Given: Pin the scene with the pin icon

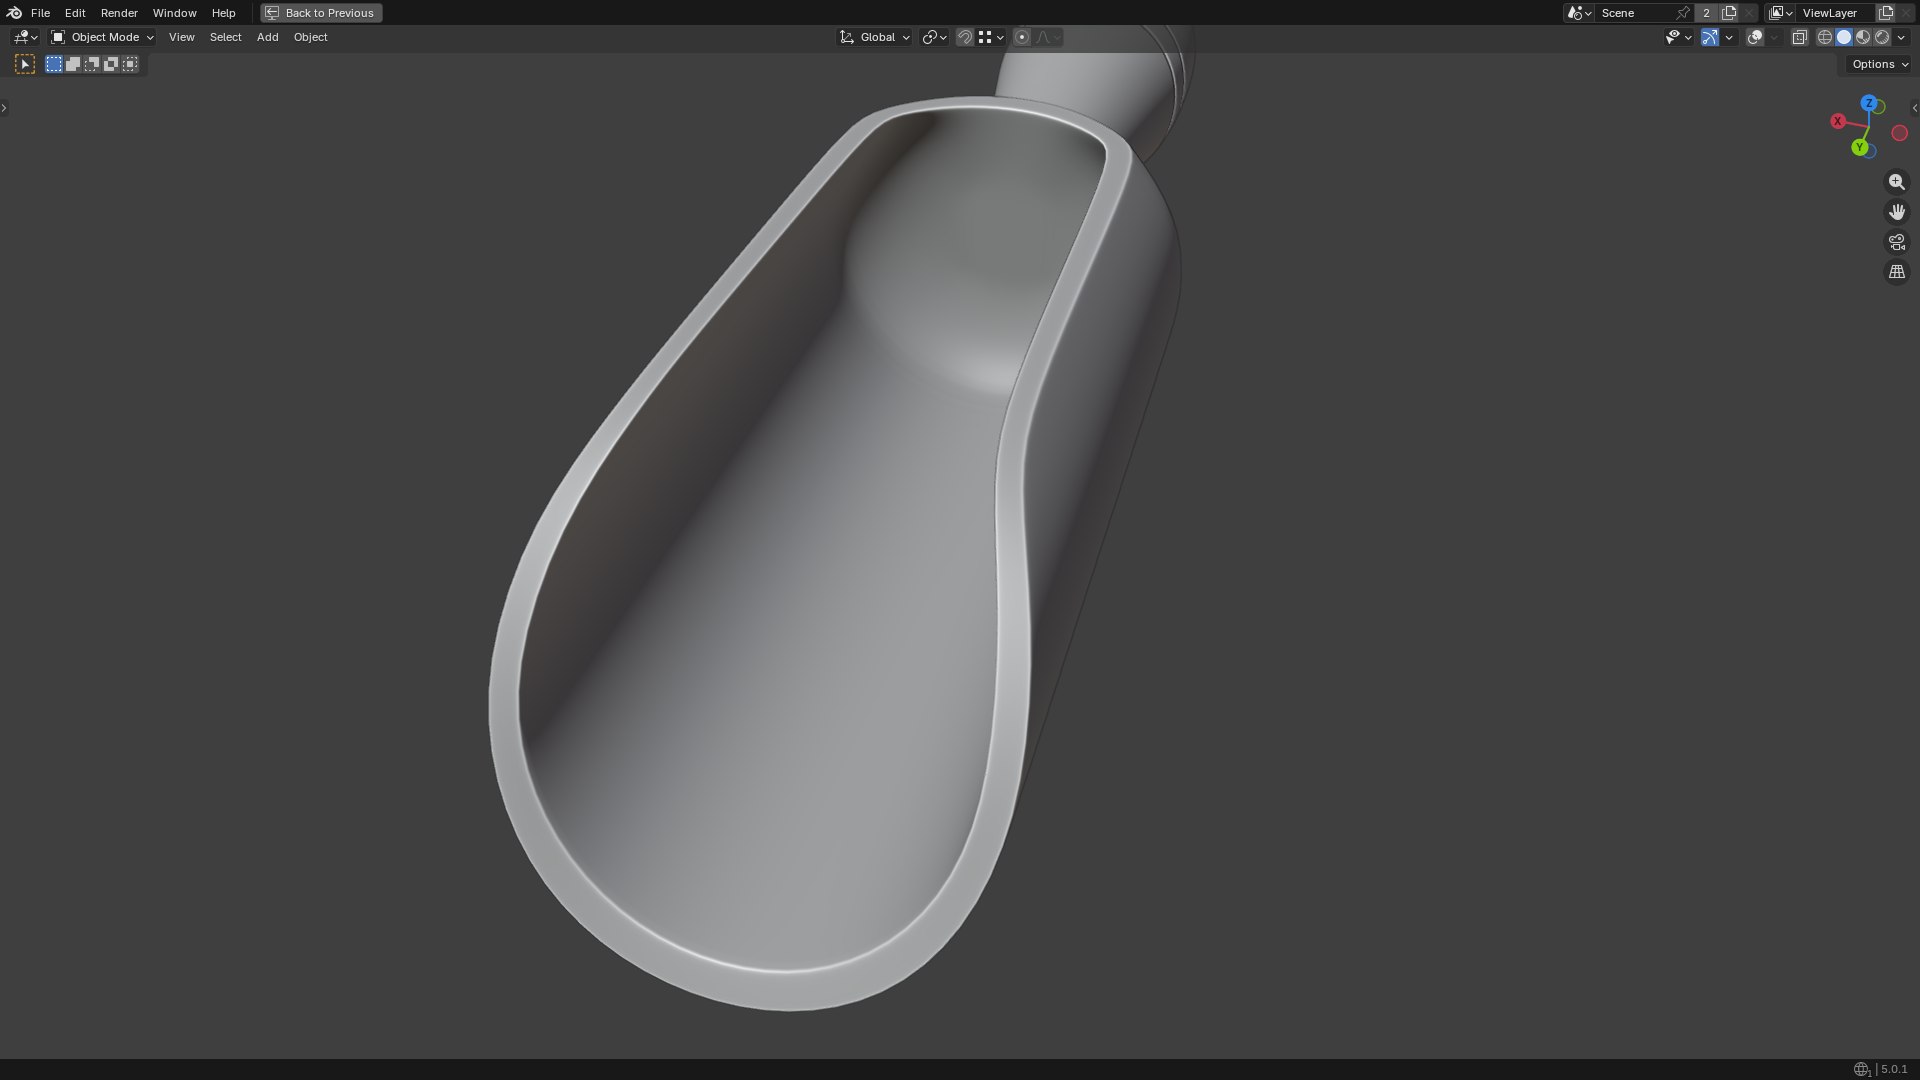Looking at the screenshot, I should coord(1683,13).
